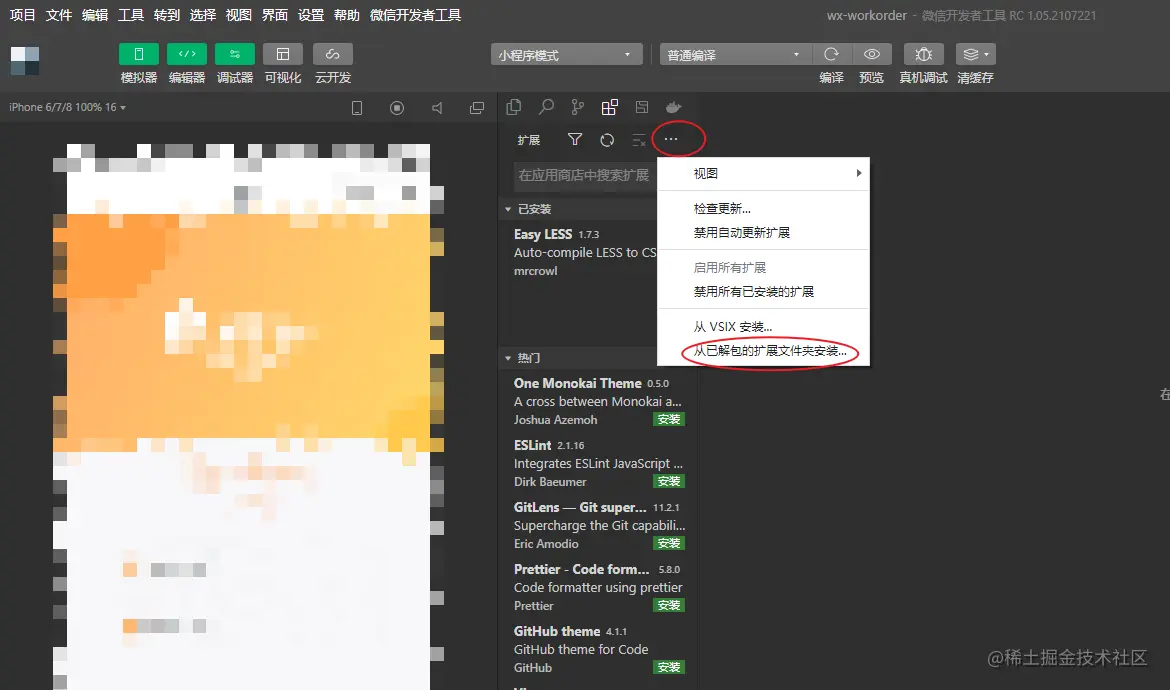
Task: Toggle the 调试器 debugger button
Action: [x=235, y=54]
